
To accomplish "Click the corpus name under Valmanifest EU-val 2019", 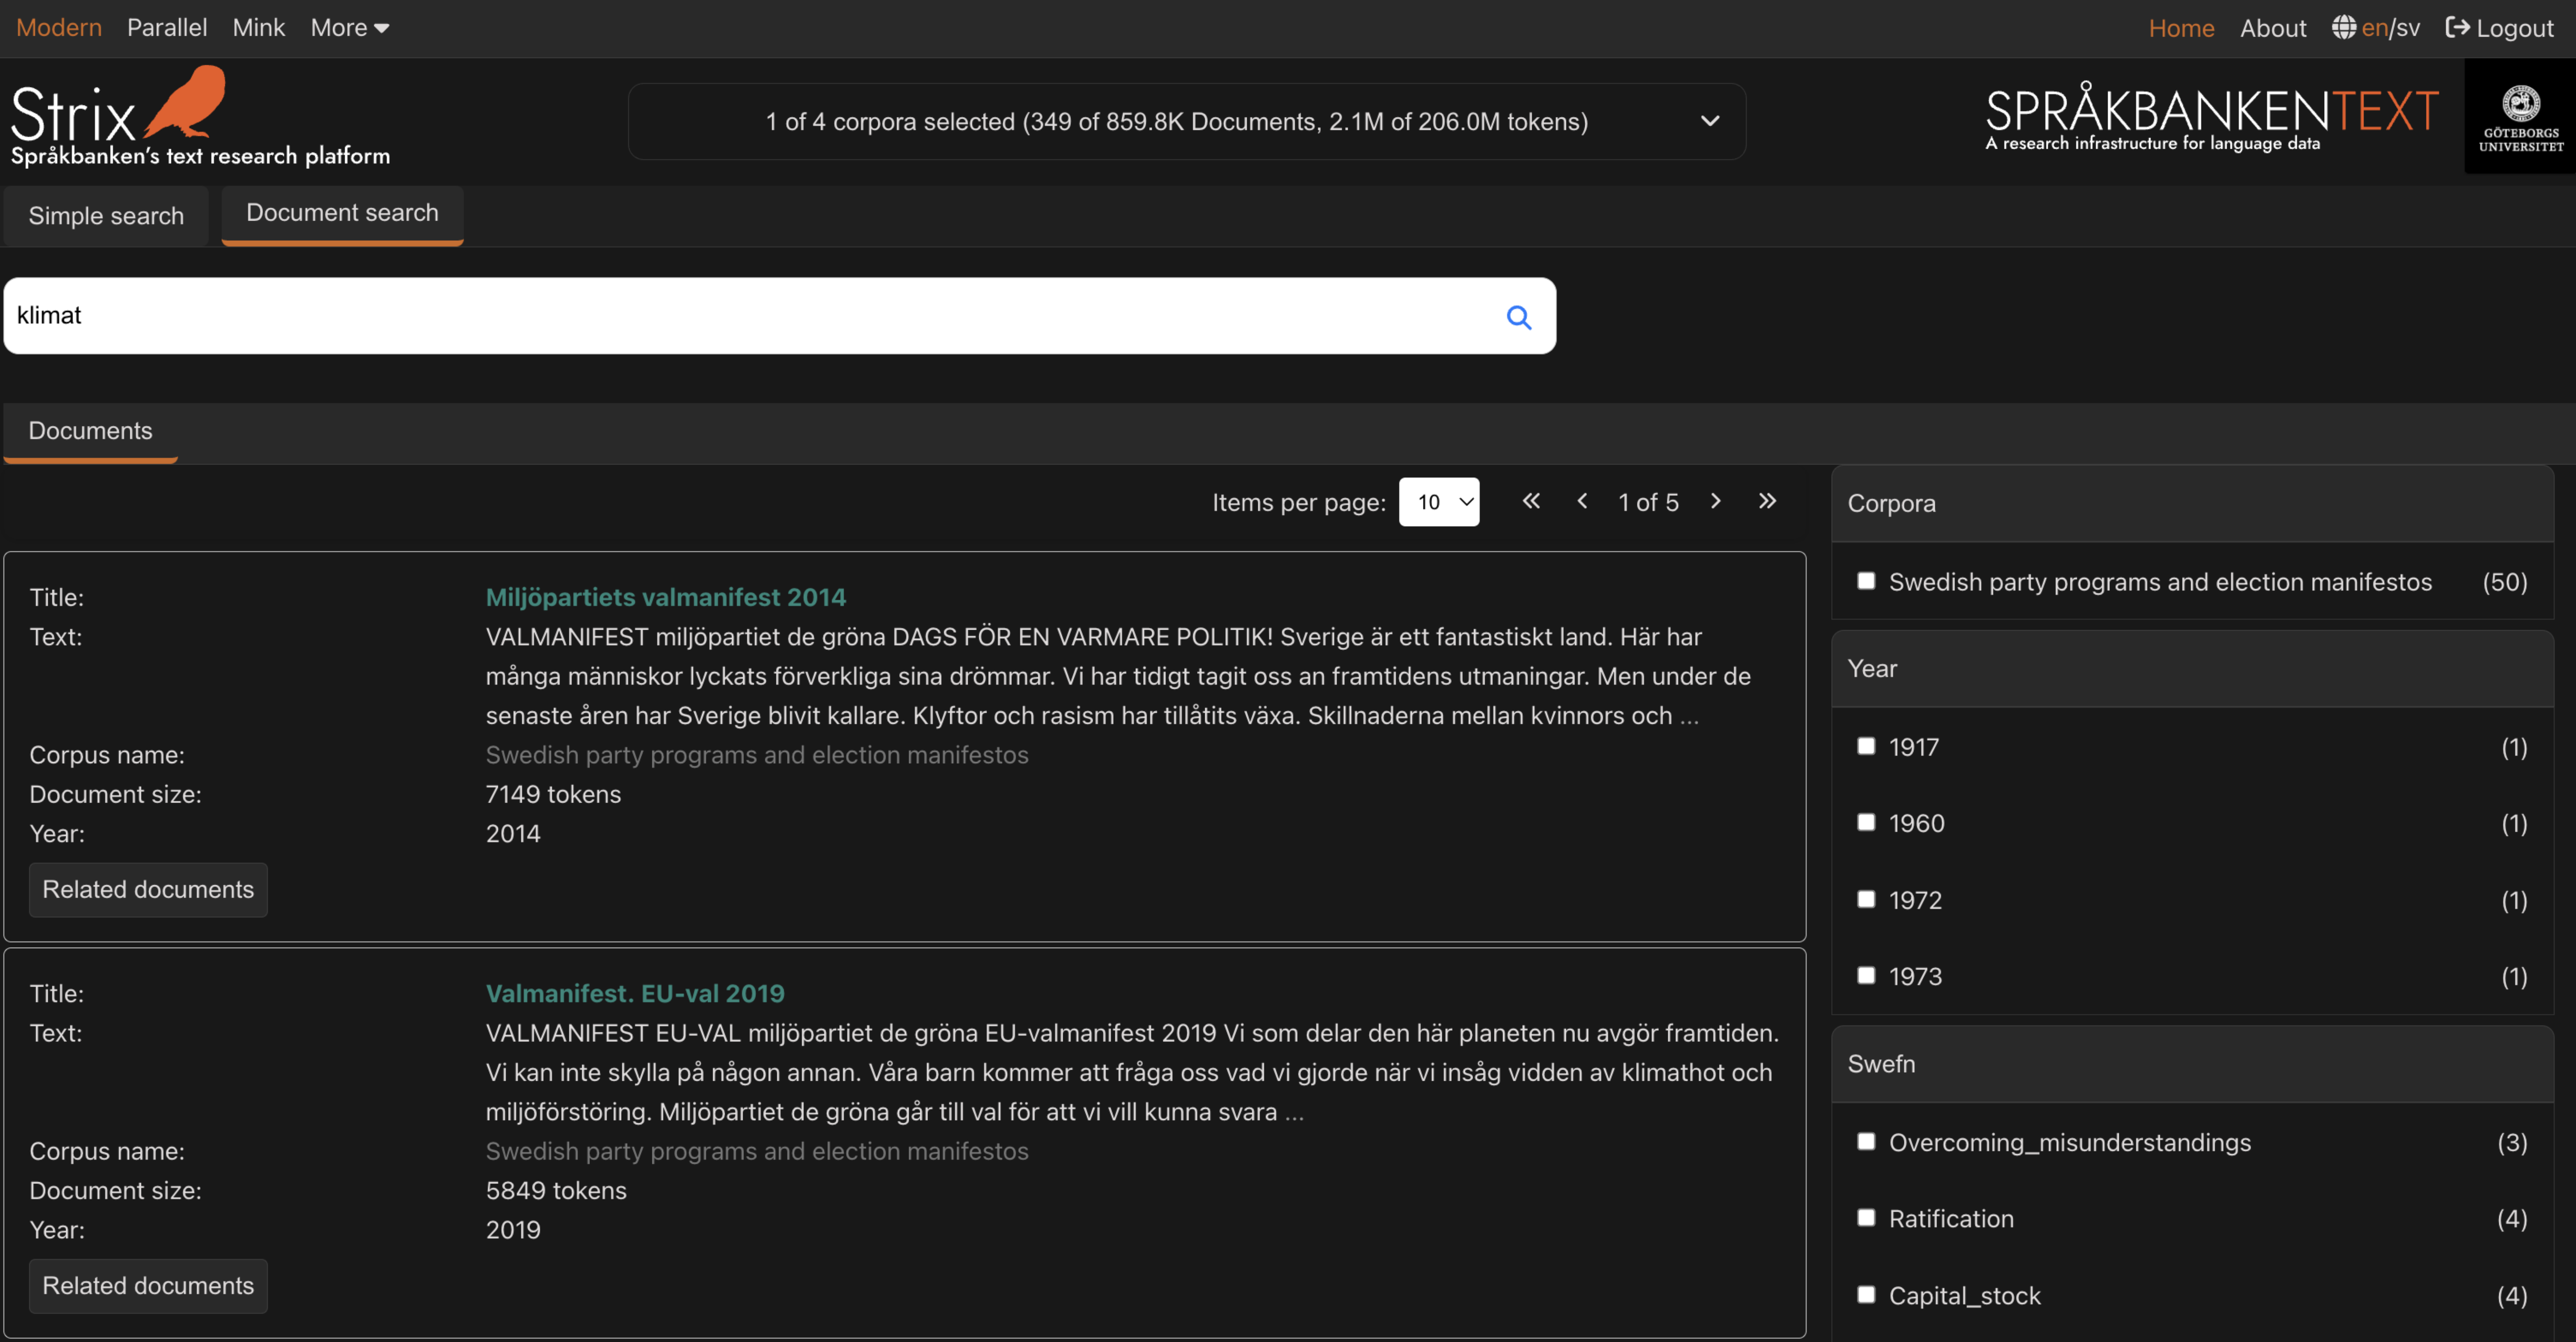I will point(757,1151).
